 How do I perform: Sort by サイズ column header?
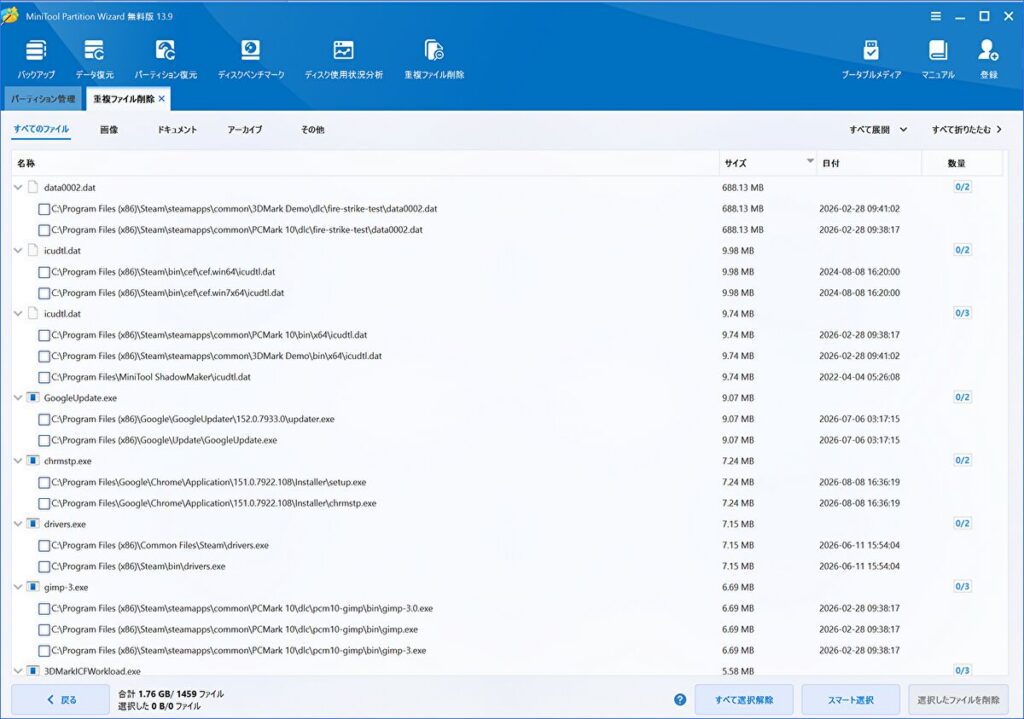767,163
